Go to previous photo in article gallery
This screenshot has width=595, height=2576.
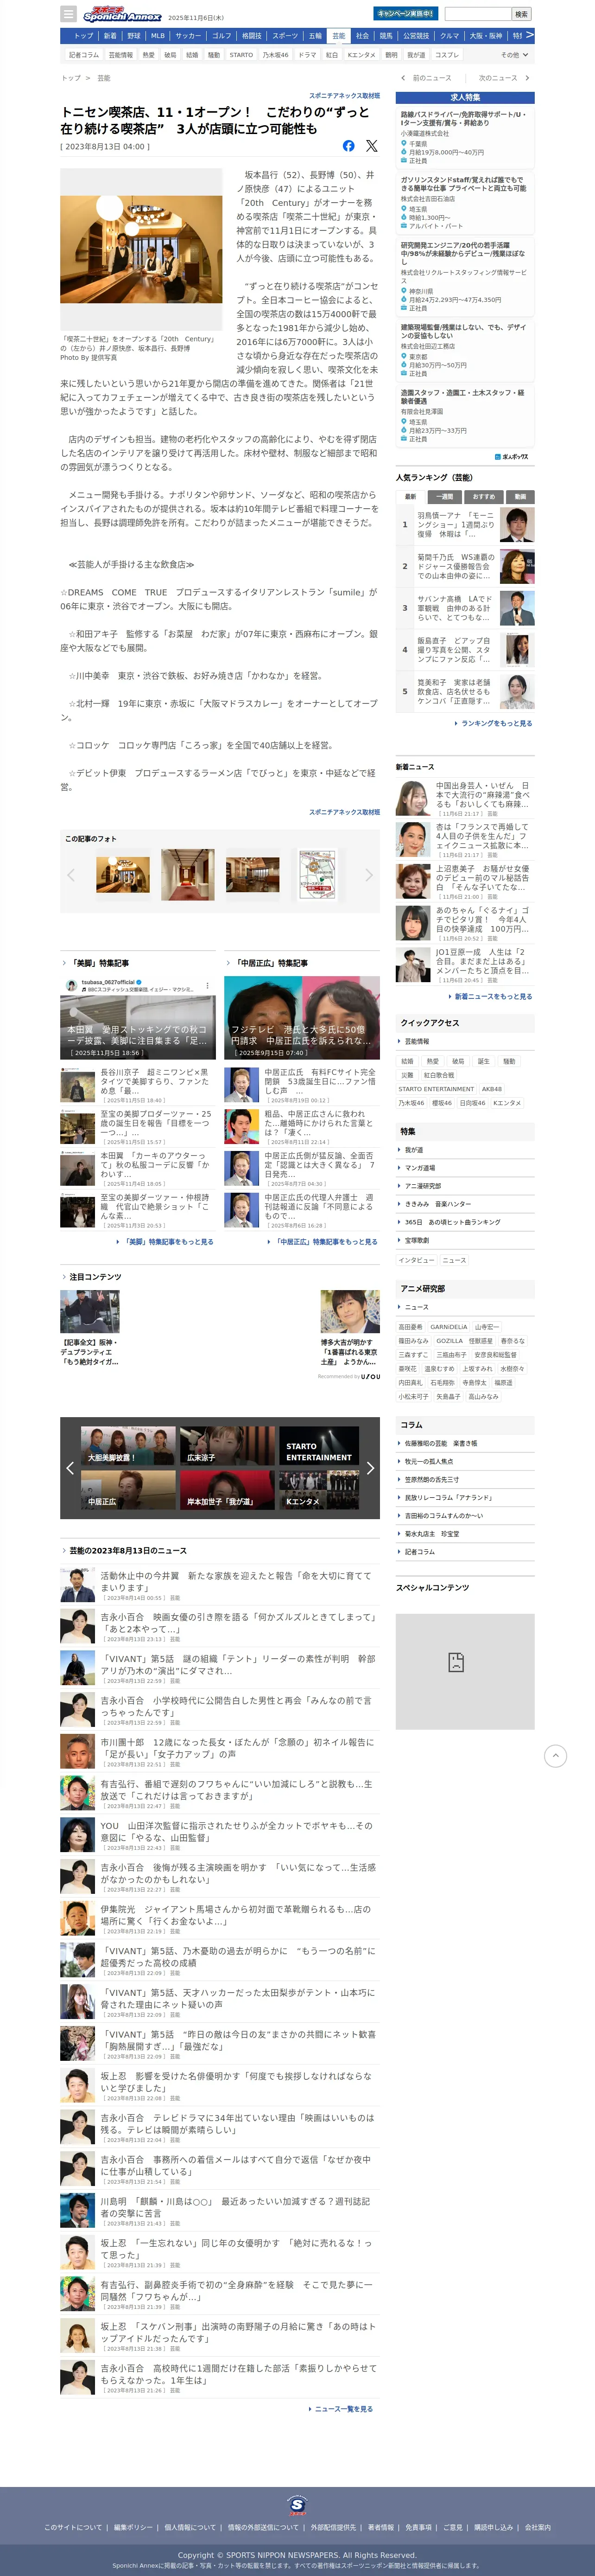tap(70, 875)
